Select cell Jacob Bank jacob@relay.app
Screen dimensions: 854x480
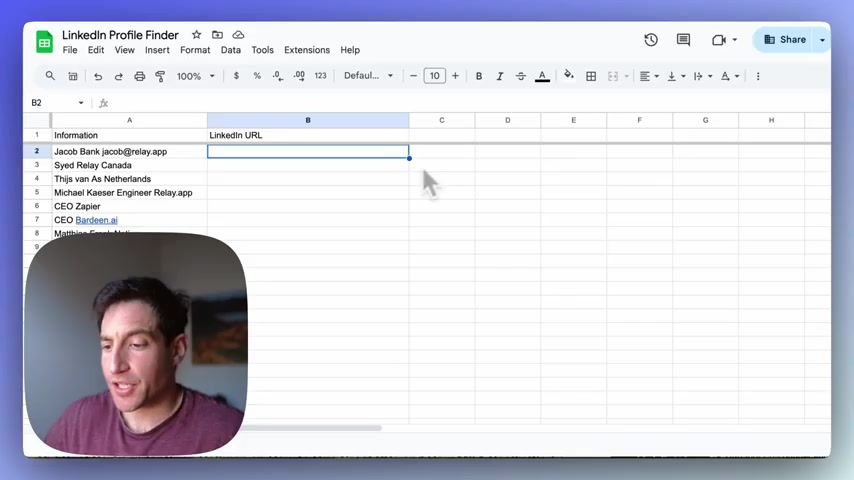[x=129, y=151]
